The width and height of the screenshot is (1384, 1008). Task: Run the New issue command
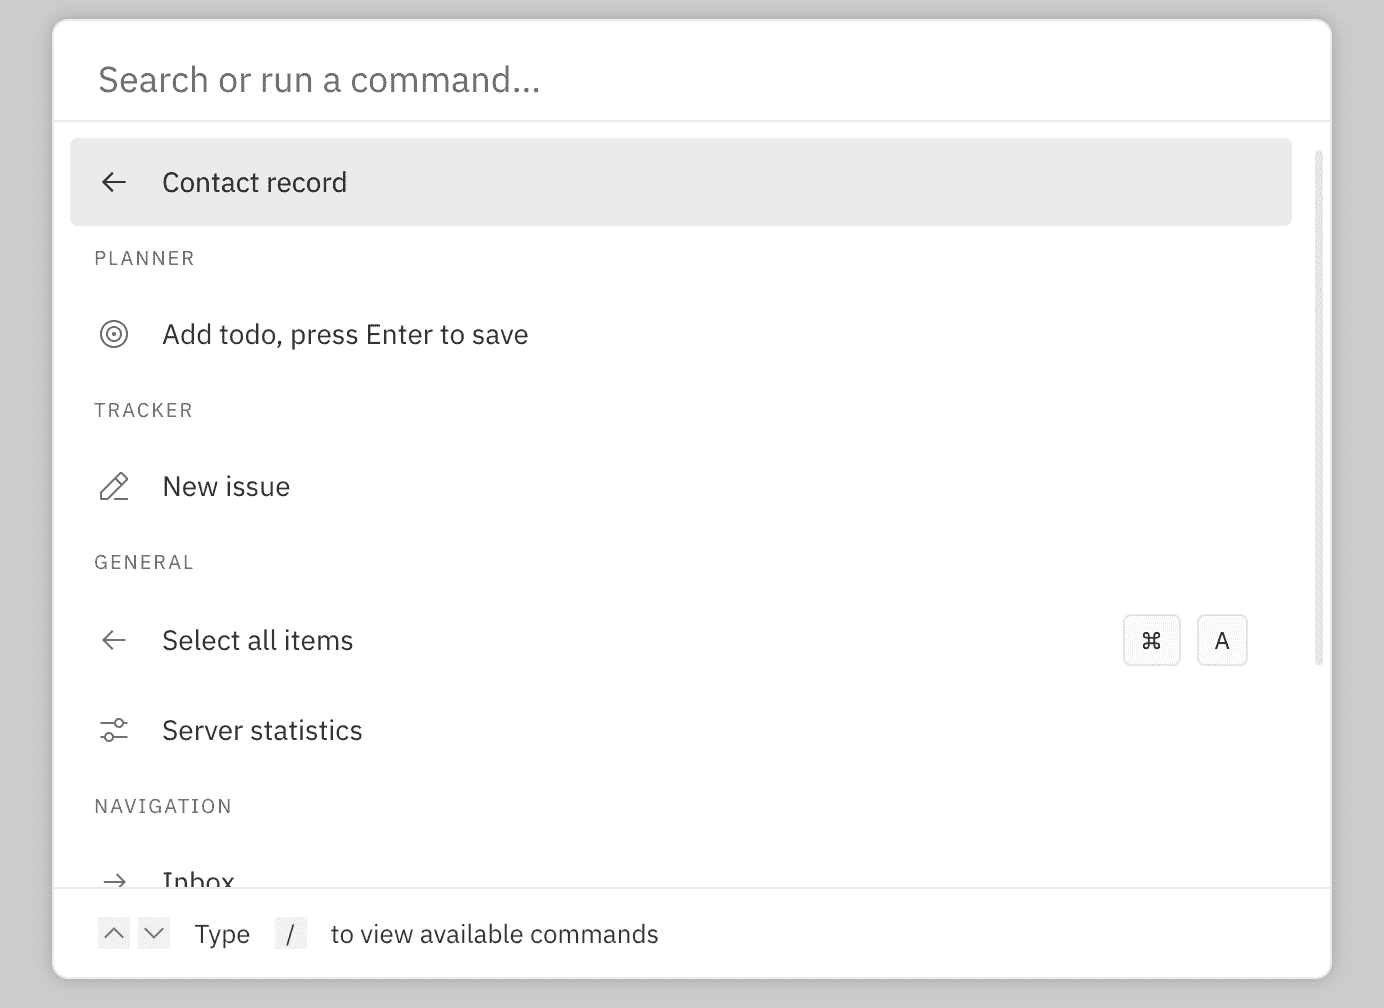(226, 487)
